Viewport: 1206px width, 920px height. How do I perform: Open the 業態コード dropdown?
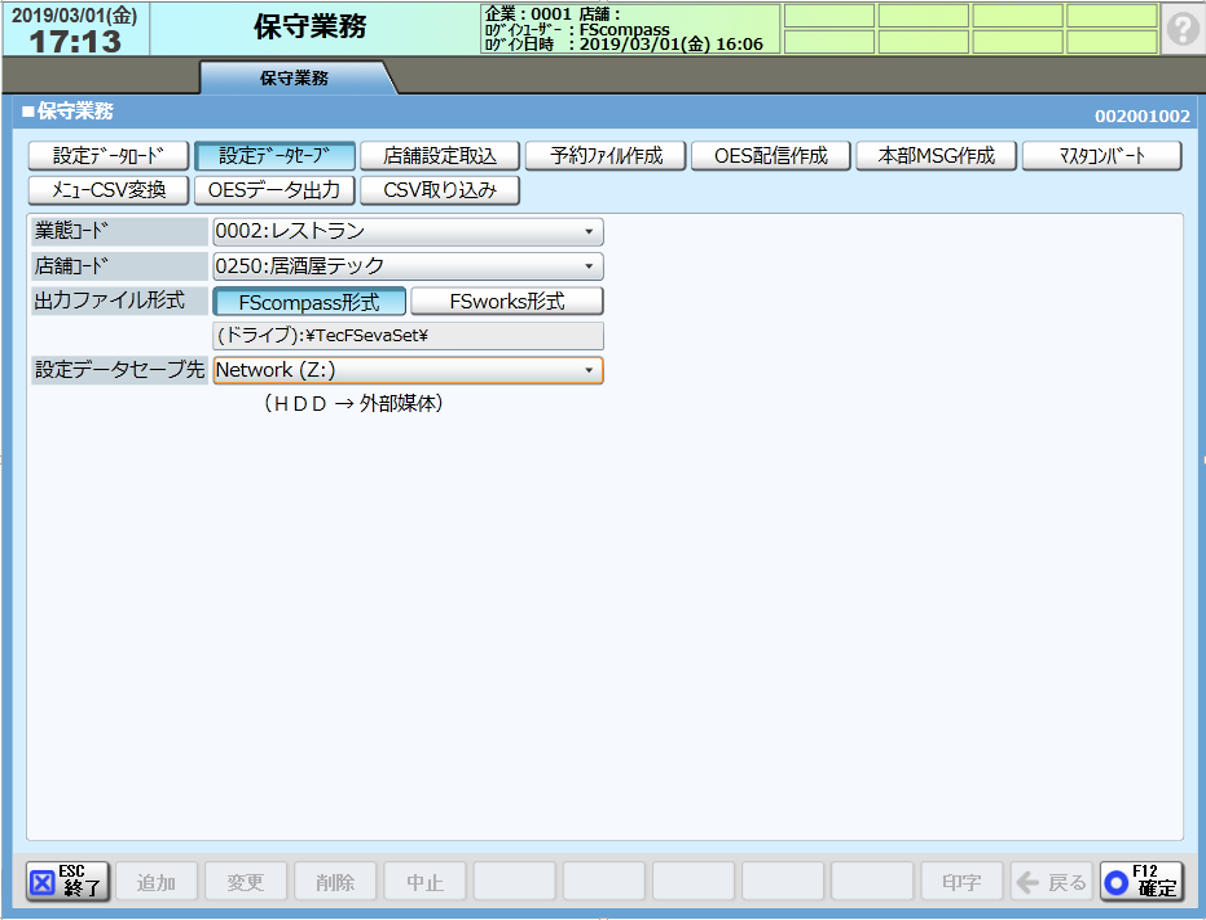click(408, 232)
